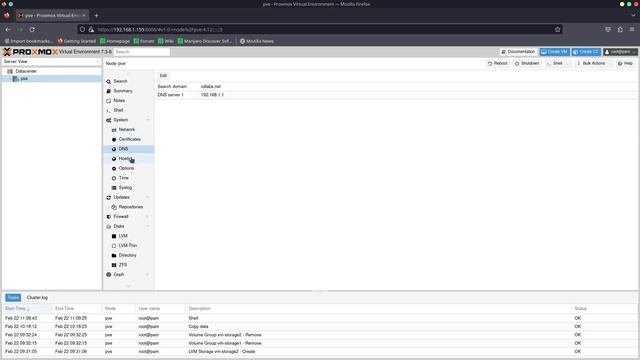640x360 pixels.
Task: Open the Help button
Action: click(625, 64)
